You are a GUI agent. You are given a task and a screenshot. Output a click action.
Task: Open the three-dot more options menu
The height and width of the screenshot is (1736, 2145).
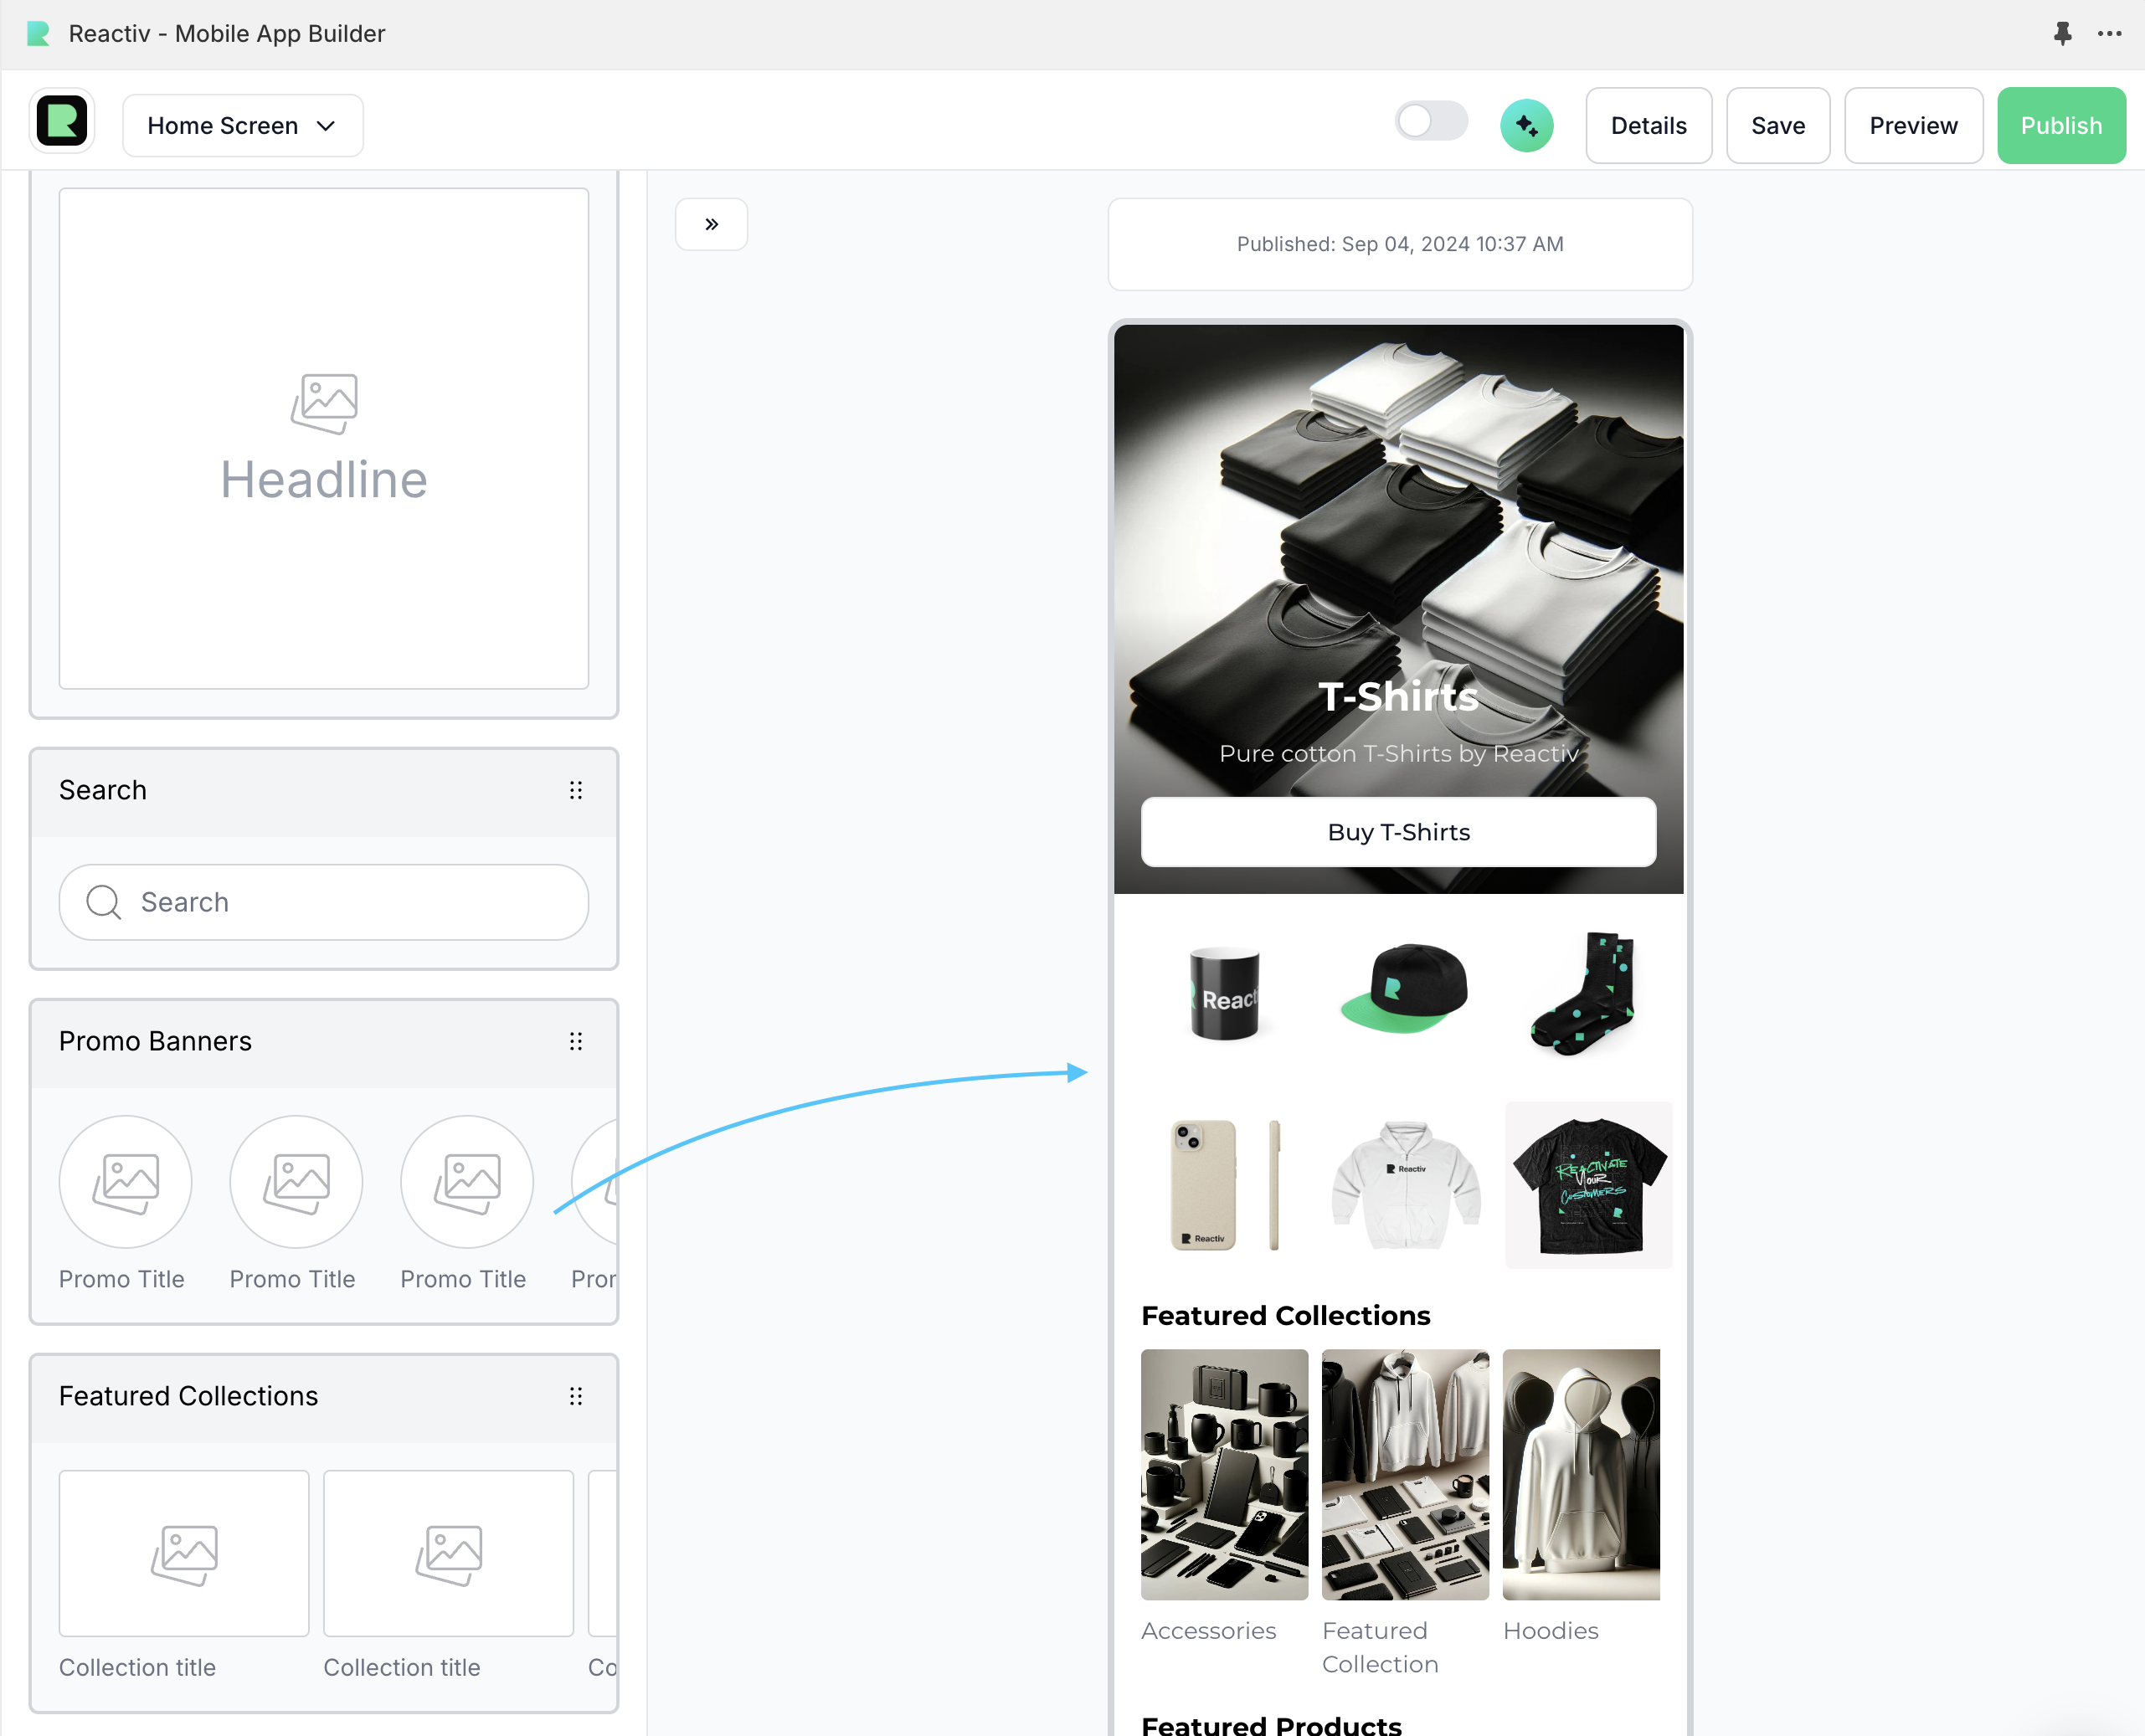(x=2109, y=33)
